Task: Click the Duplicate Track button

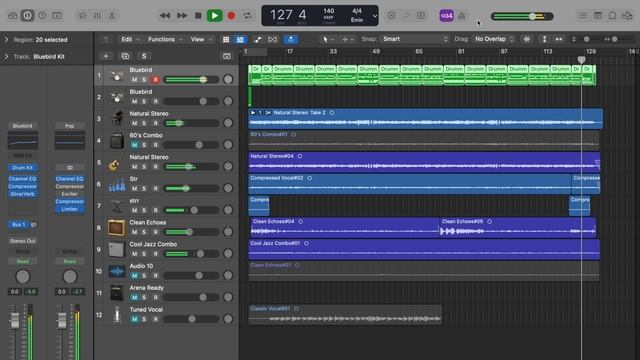Action: click(125, 56)
